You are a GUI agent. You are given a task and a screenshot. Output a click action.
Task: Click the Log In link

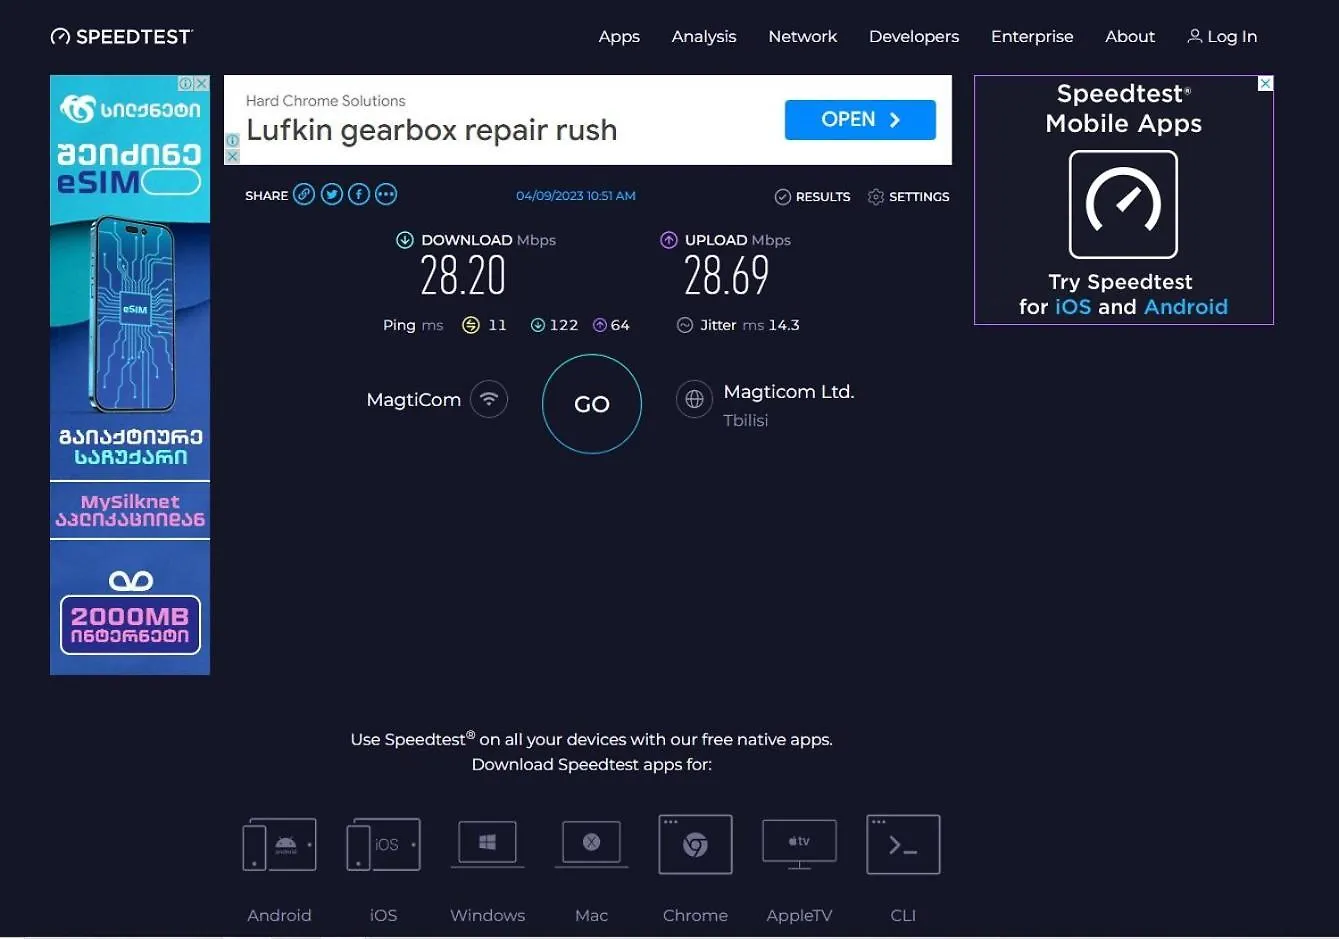tap(1232, 36)
